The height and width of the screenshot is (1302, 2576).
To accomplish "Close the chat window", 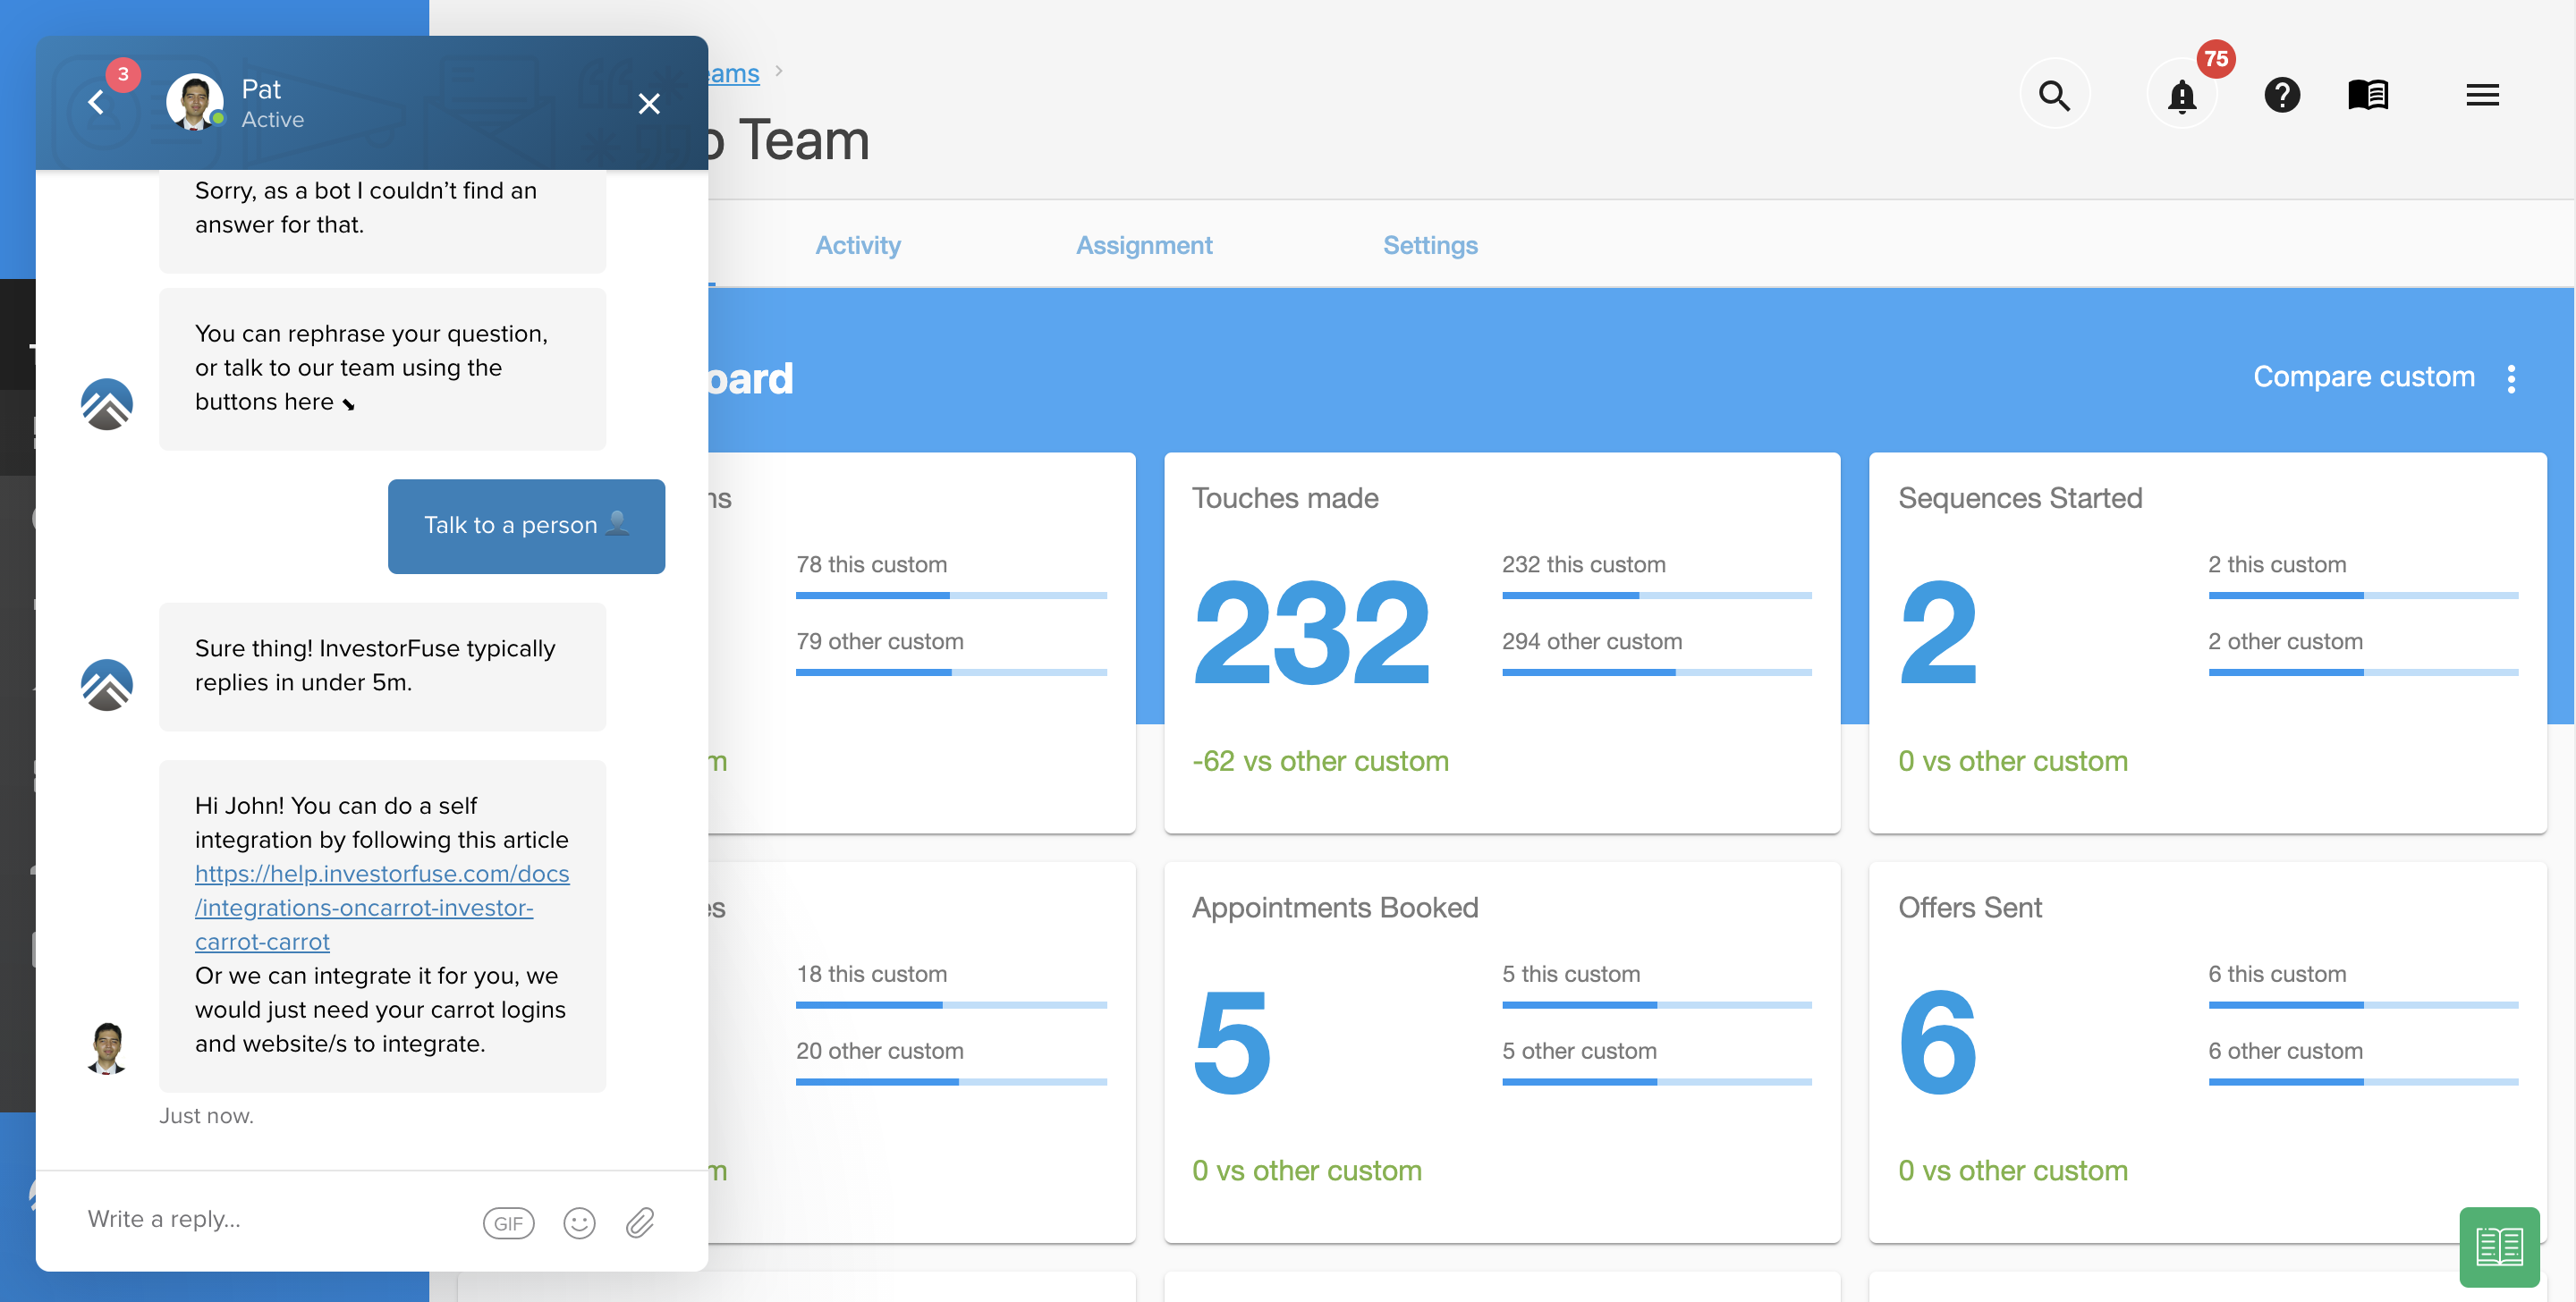I will point(649,103).
